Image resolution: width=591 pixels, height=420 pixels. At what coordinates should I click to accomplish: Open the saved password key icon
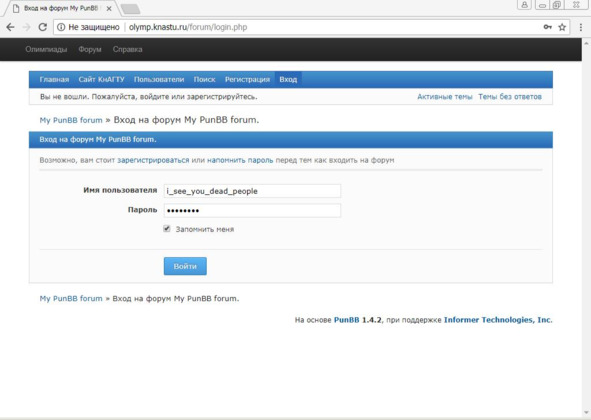[547, 27]
